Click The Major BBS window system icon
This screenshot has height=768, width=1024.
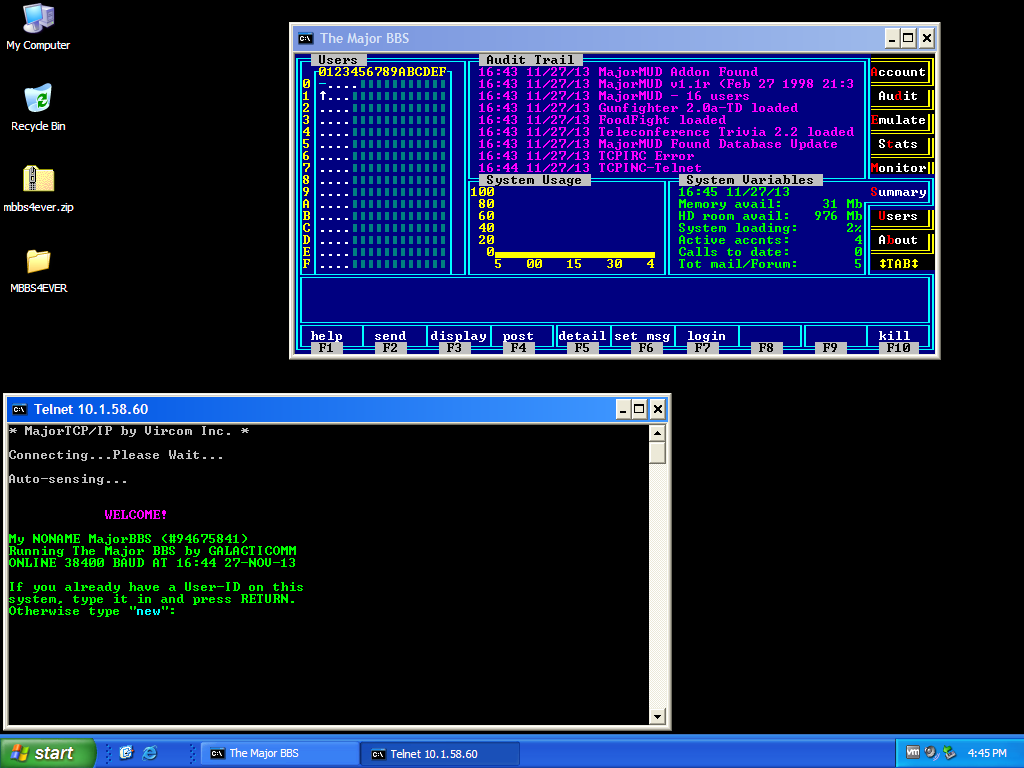(x=305, y=39)
